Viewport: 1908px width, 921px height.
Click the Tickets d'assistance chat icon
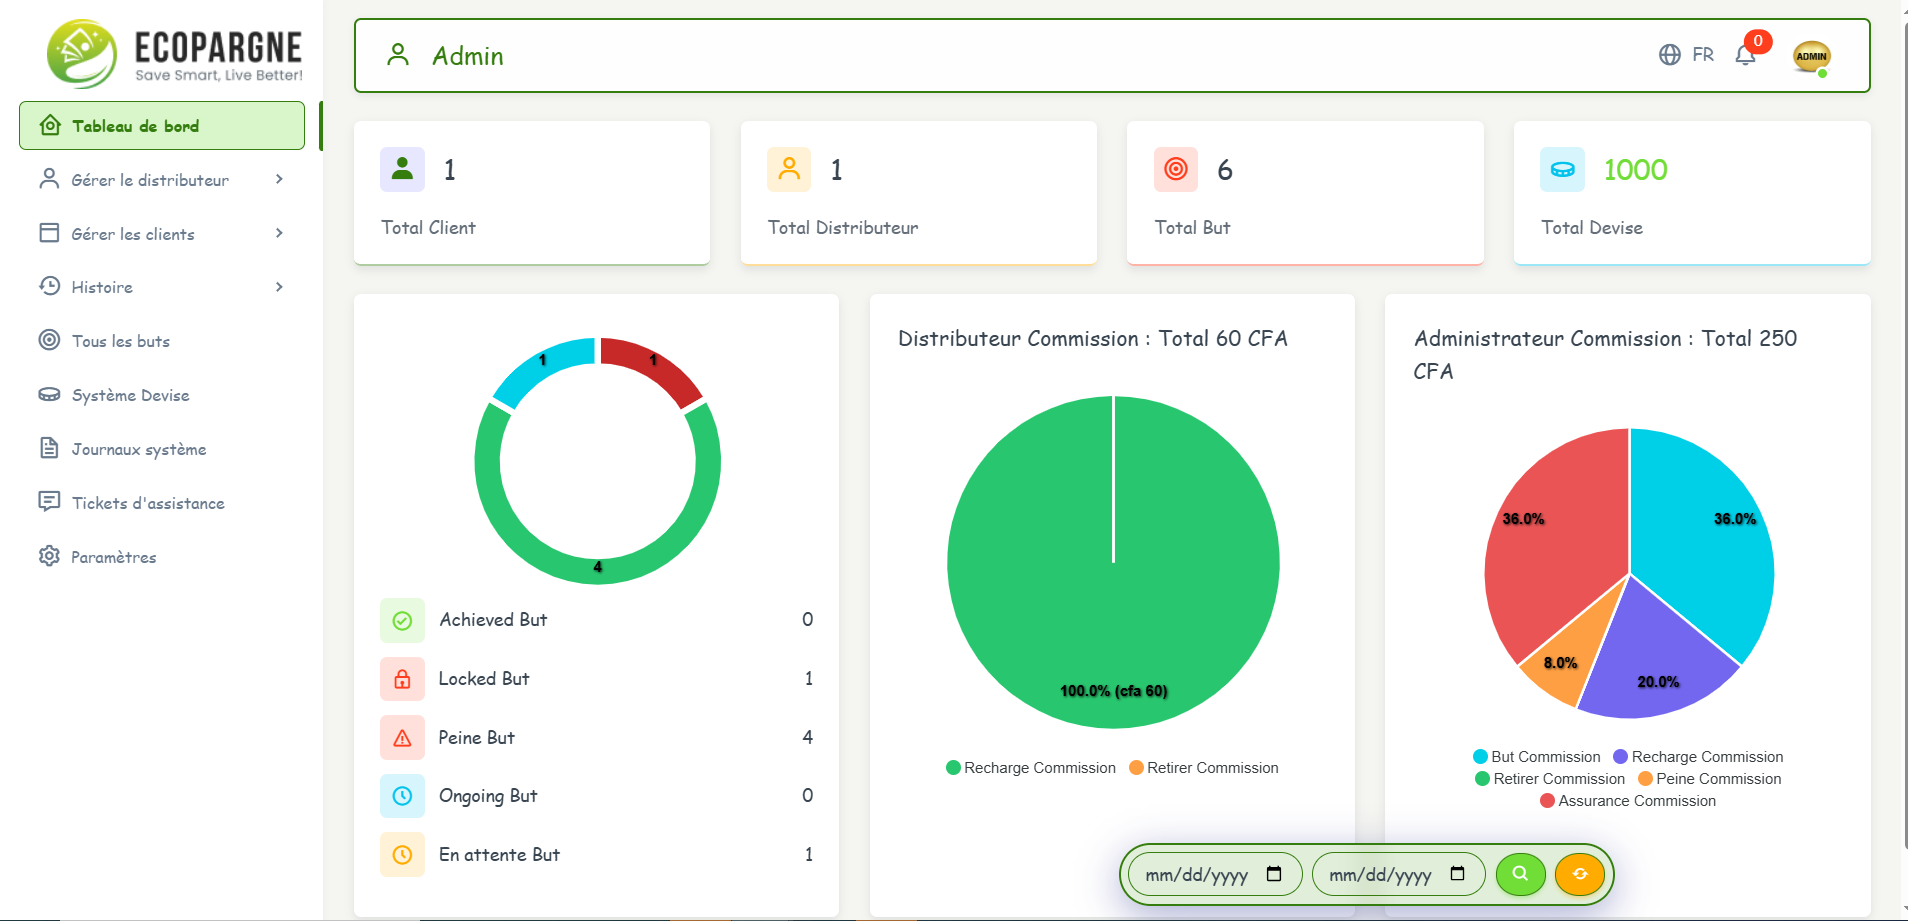click(50, 501)
